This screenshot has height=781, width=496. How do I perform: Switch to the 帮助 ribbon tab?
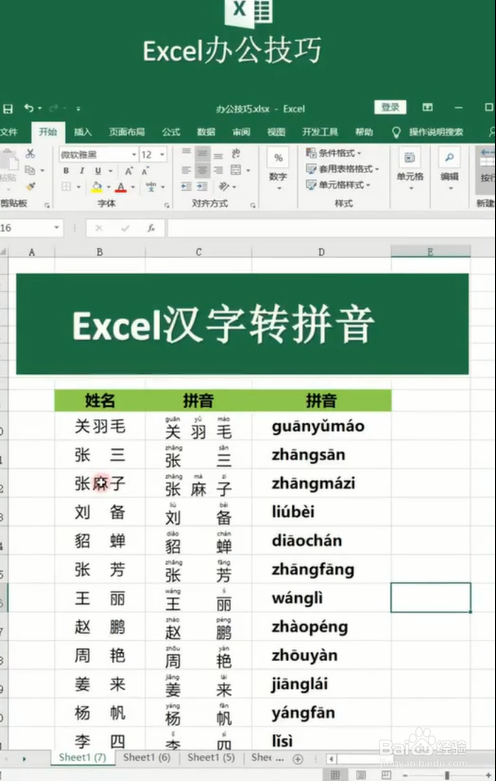(x=364, y=132)
